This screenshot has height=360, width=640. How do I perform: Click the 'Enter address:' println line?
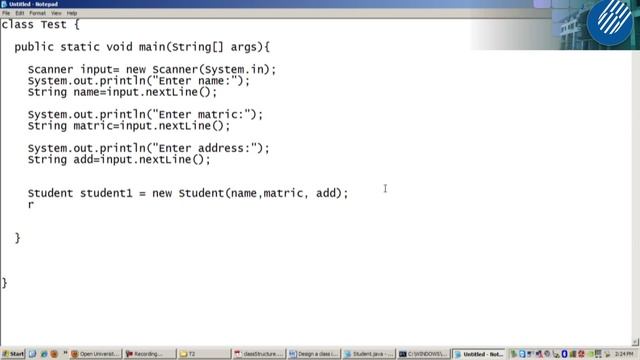coord(149,148)
